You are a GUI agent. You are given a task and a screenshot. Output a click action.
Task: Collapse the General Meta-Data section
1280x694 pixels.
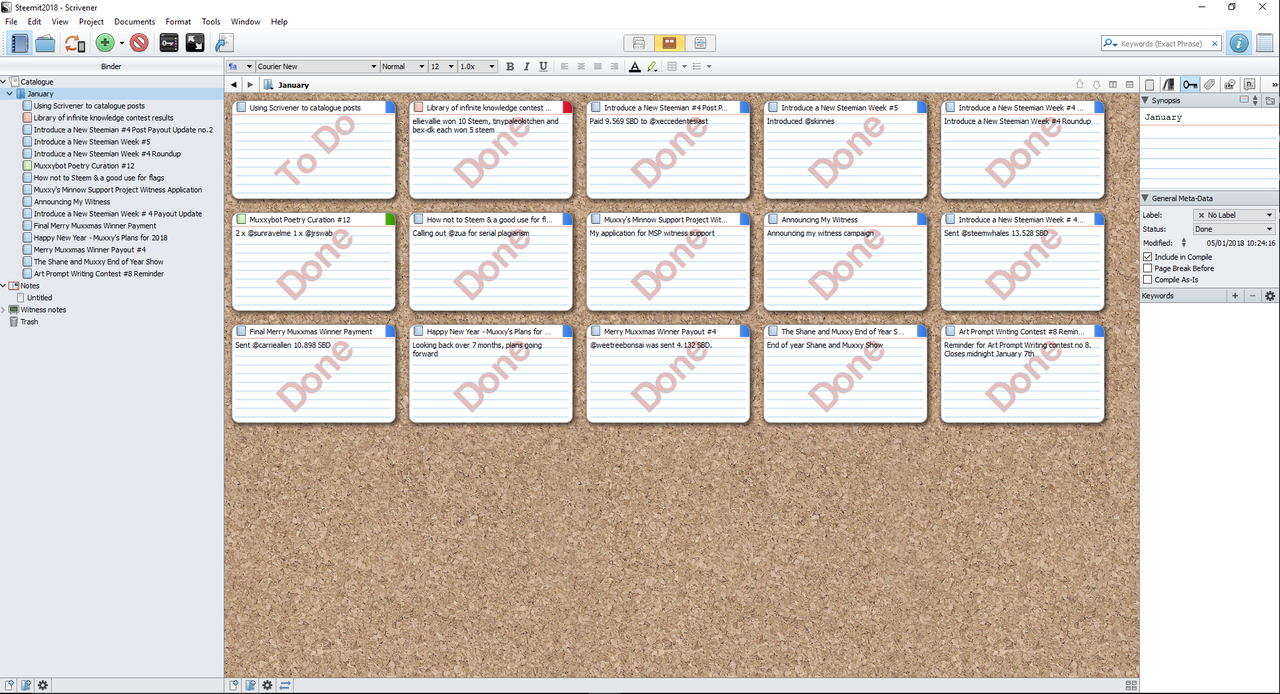click(1146, 198)
